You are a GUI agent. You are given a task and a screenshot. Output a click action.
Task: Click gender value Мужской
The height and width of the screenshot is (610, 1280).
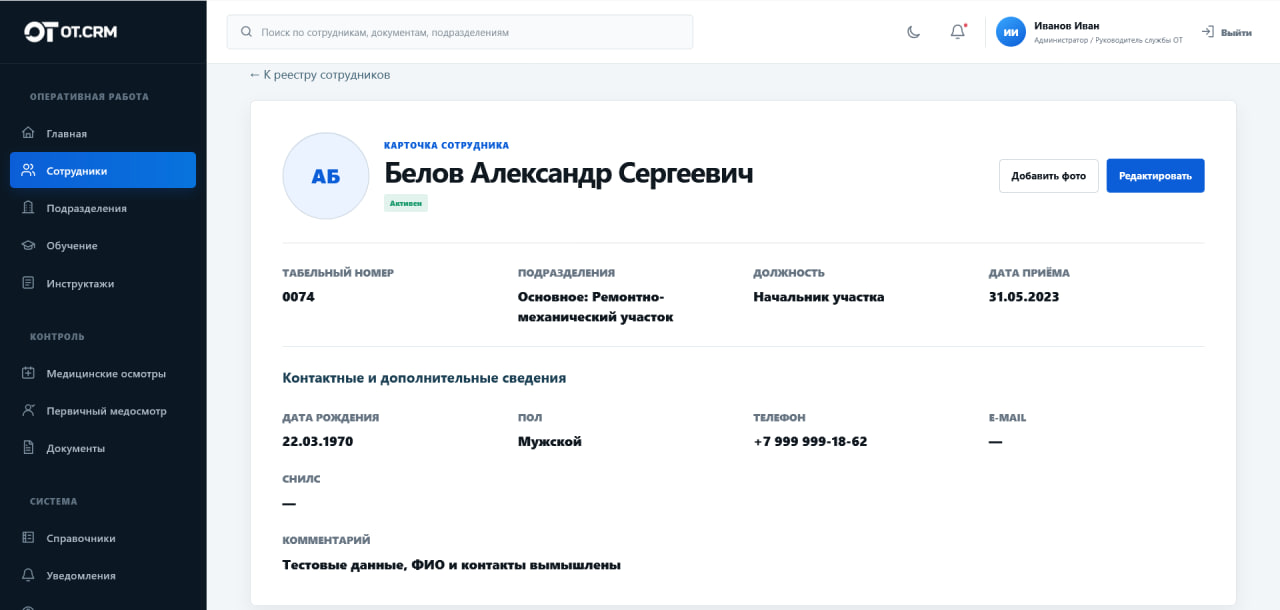tap(550, 441)
